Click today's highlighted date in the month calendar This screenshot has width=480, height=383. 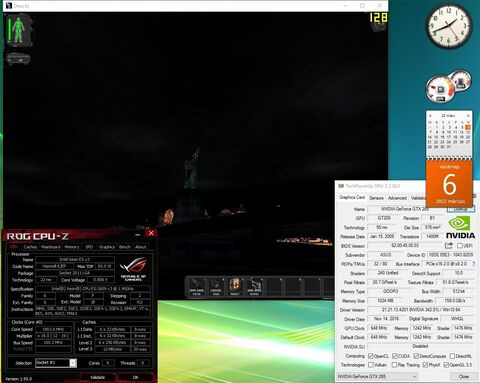pos(468,127)
